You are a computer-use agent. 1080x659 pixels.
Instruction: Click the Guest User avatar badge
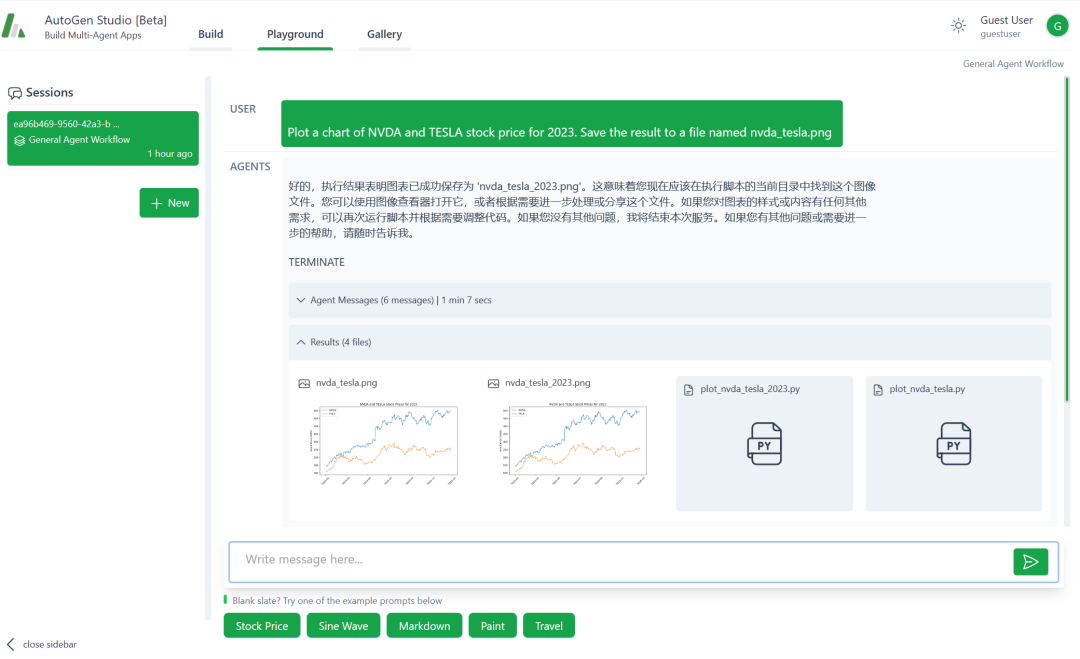click(x=1057, y=25)
